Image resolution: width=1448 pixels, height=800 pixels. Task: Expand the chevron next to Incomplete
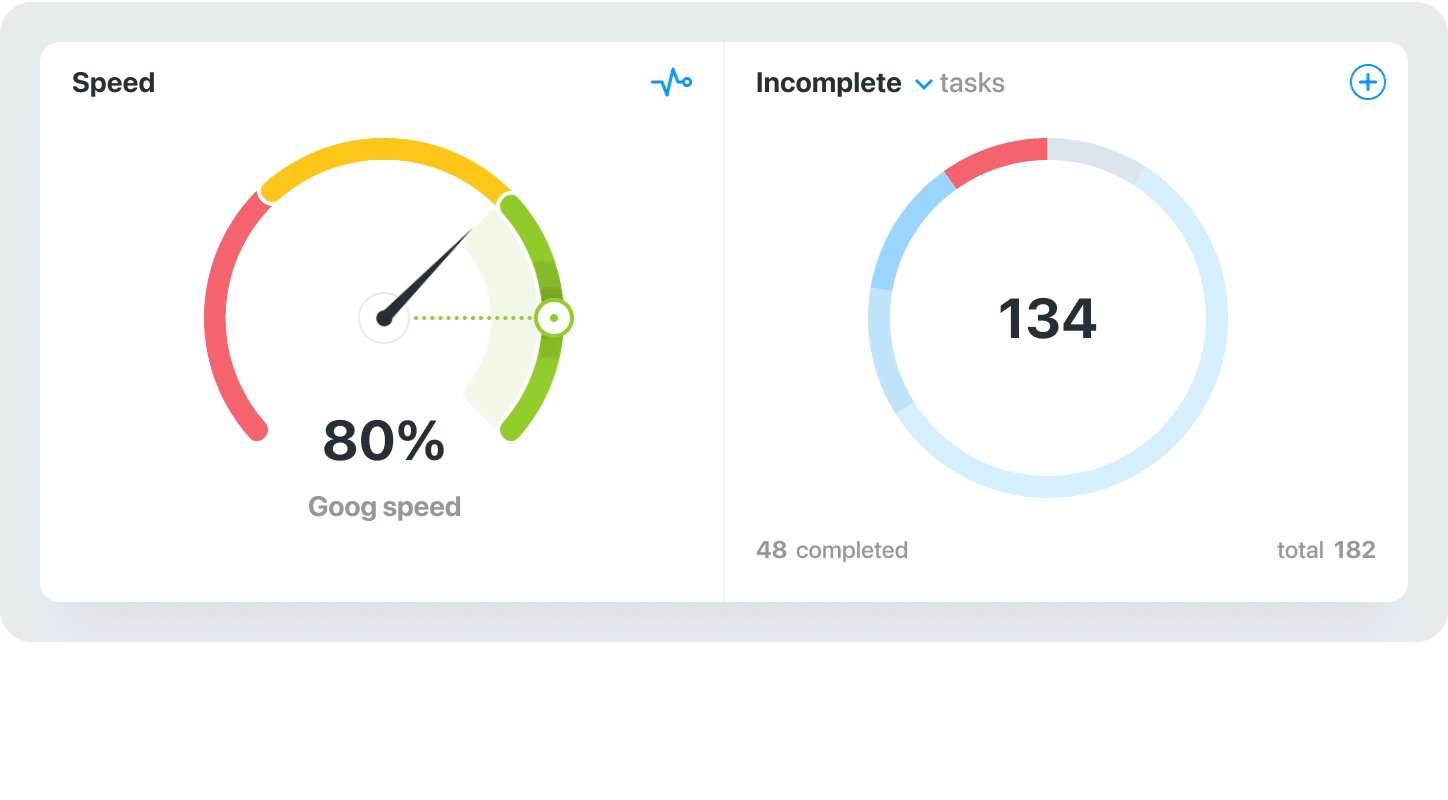click(924, 84)
